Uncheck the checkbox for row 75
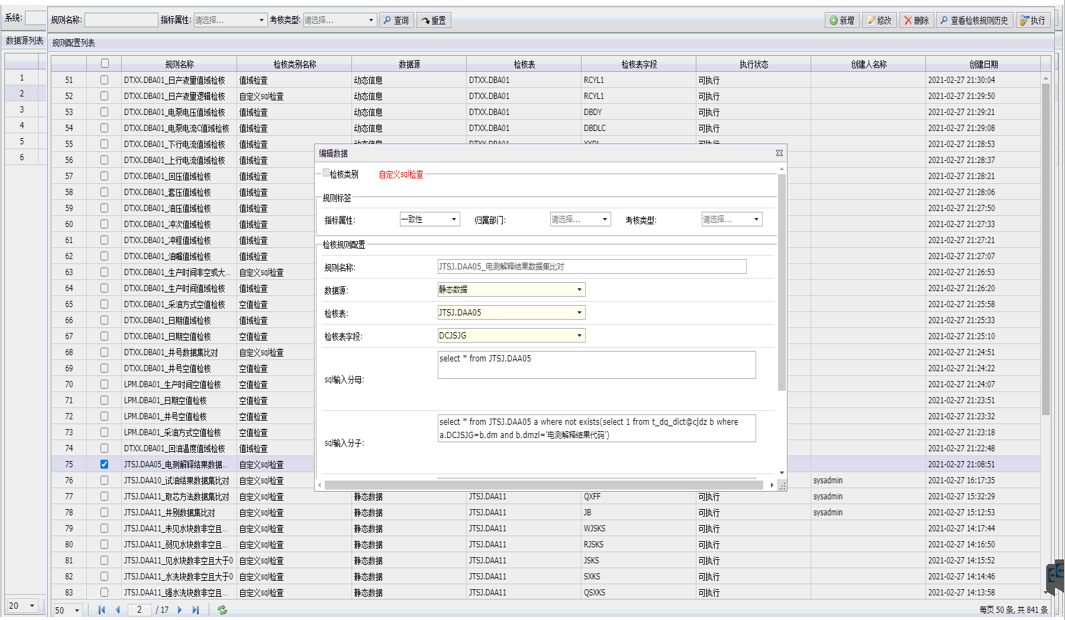 click(104, 464)
